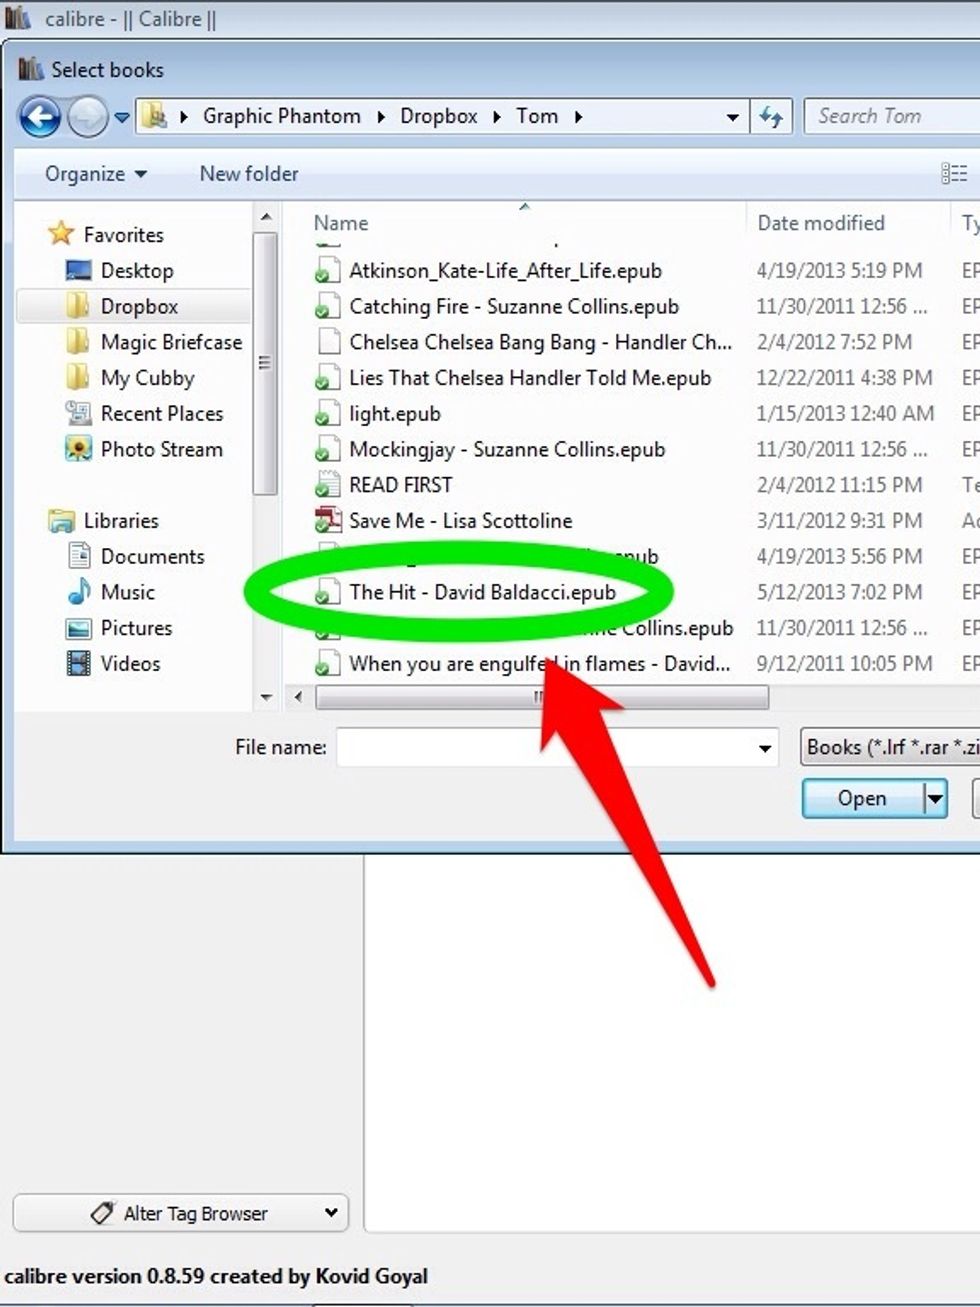Click the Photo Stream icon
The image size is (980, 1307).
tap(80, 449)
